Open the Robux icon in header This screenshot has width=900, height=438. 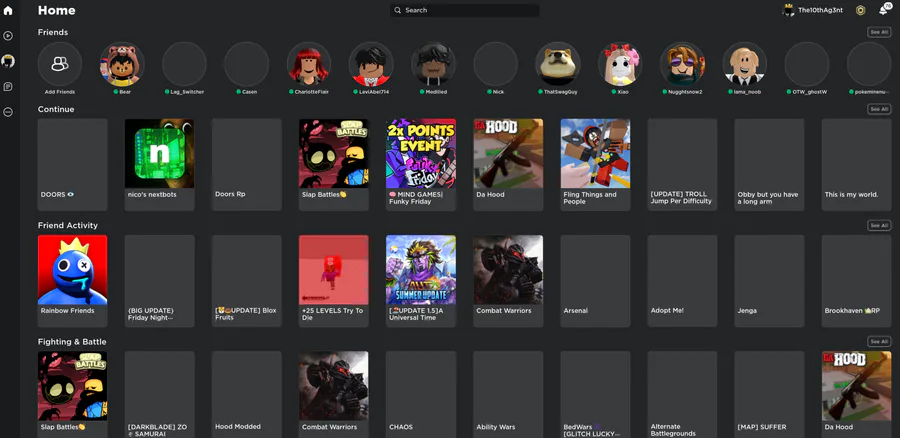point(860,10)
